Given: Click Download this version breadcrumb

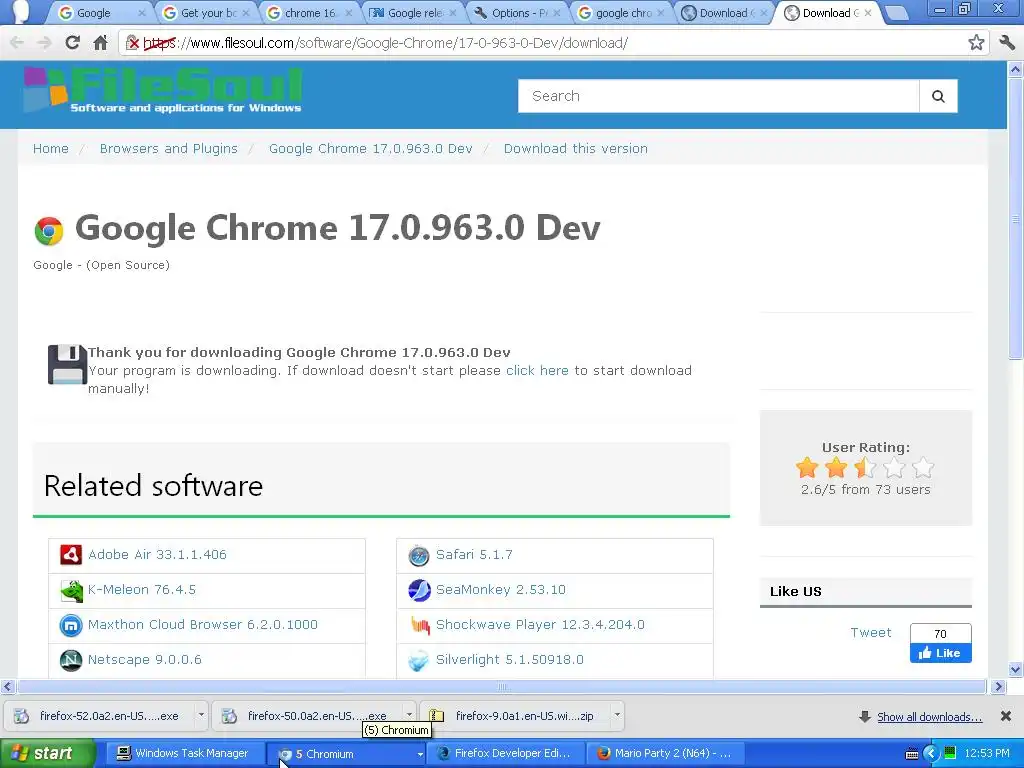Looking at the screenshot, I should (x=575, y=148).
